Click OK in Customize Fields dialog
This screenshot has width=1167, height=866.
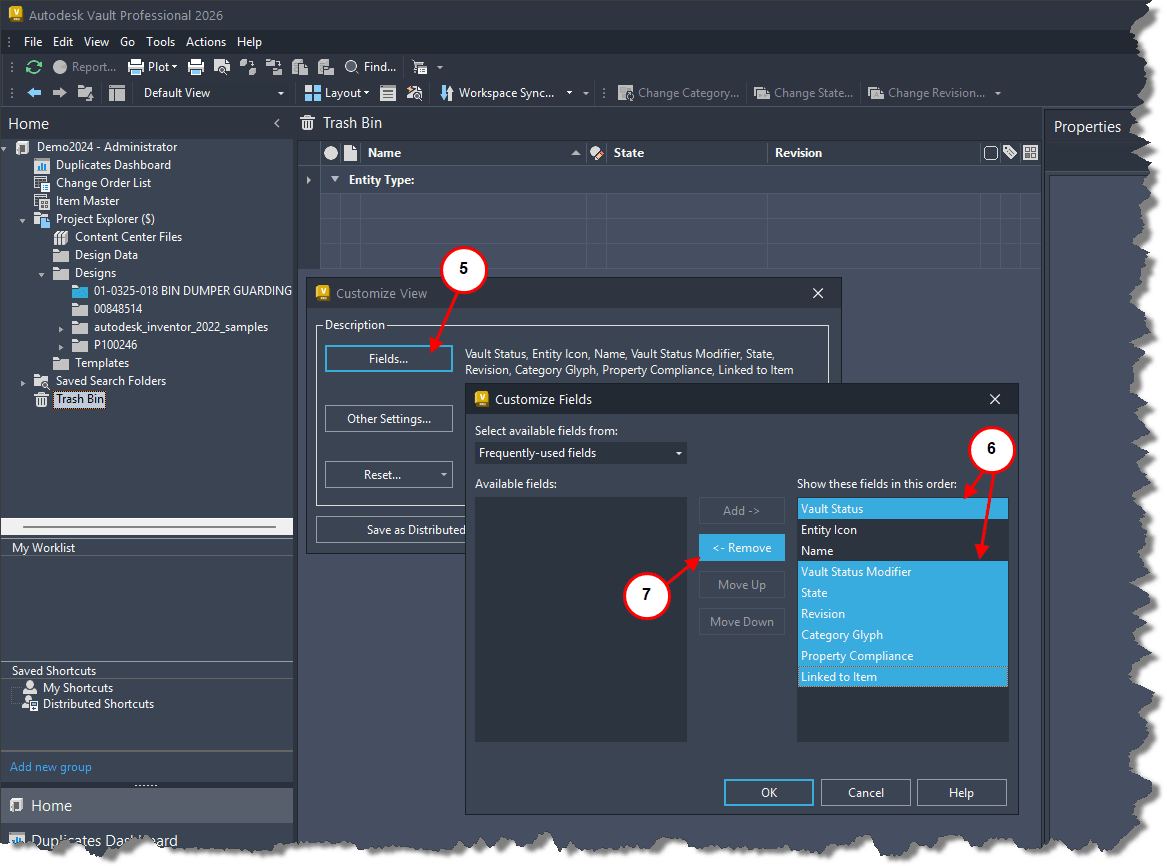point(769,792)
